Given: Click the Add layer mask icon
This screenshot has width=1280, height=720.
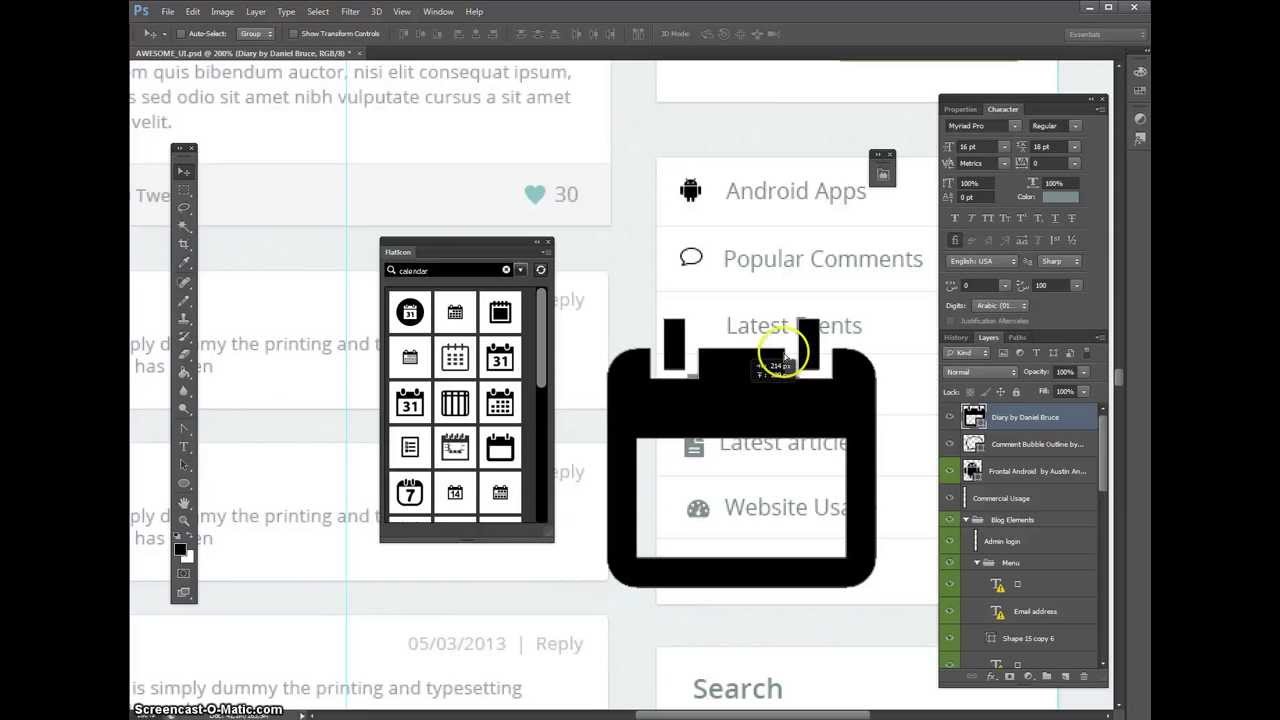Looking at the screenshot, I should tap(1009, 677).
